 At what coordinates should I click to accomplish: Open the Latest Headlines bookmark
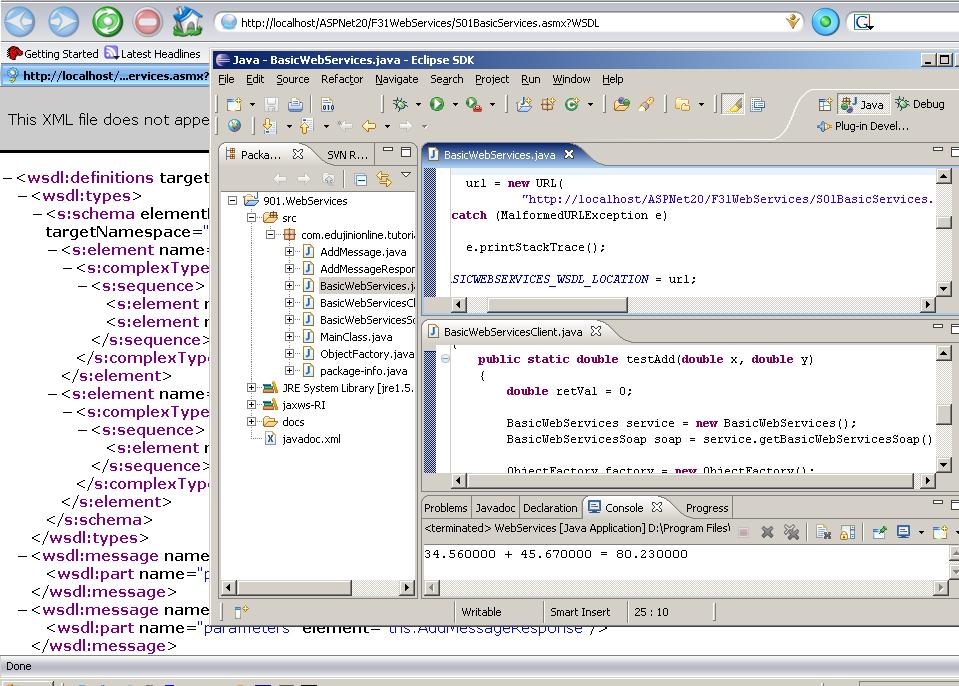(x=152, y=54)
